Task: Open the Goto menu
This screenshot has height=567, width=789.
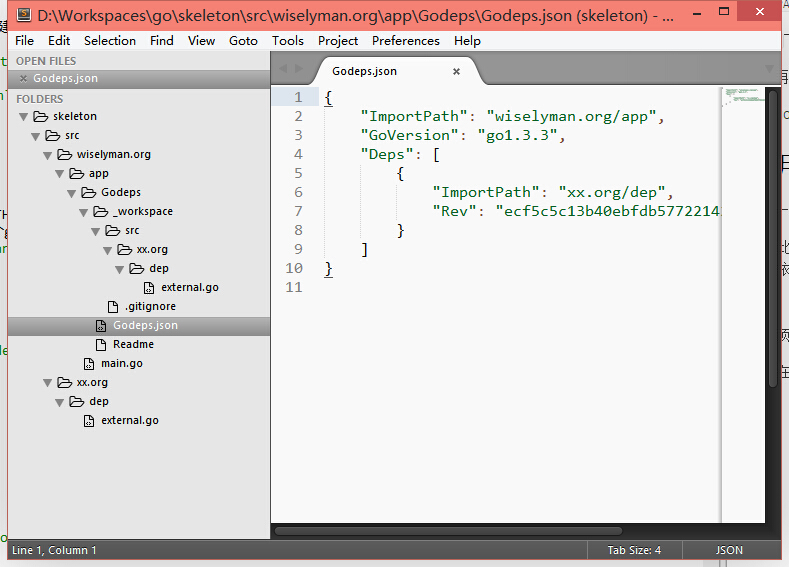Action: (x=243, y=41)
